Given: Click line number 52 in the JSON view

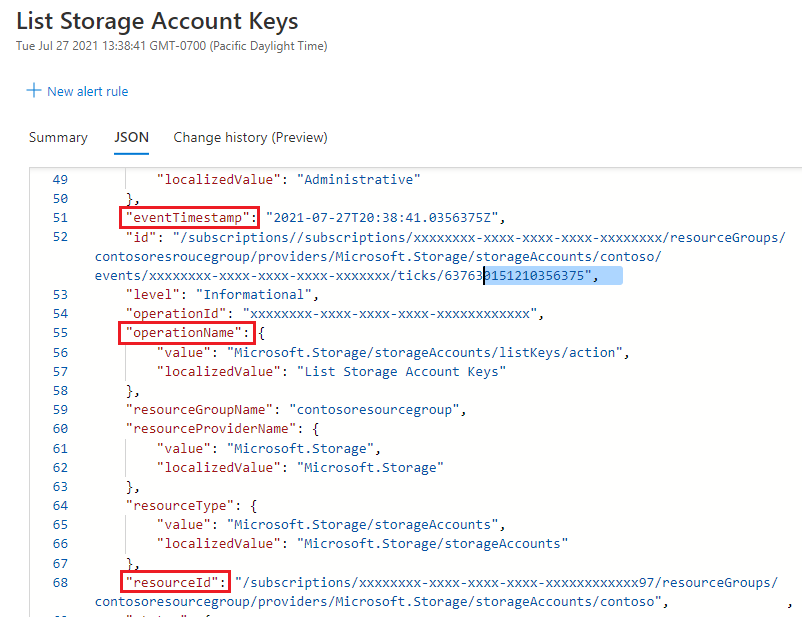Looking at the screenshot, I should 60,237.
